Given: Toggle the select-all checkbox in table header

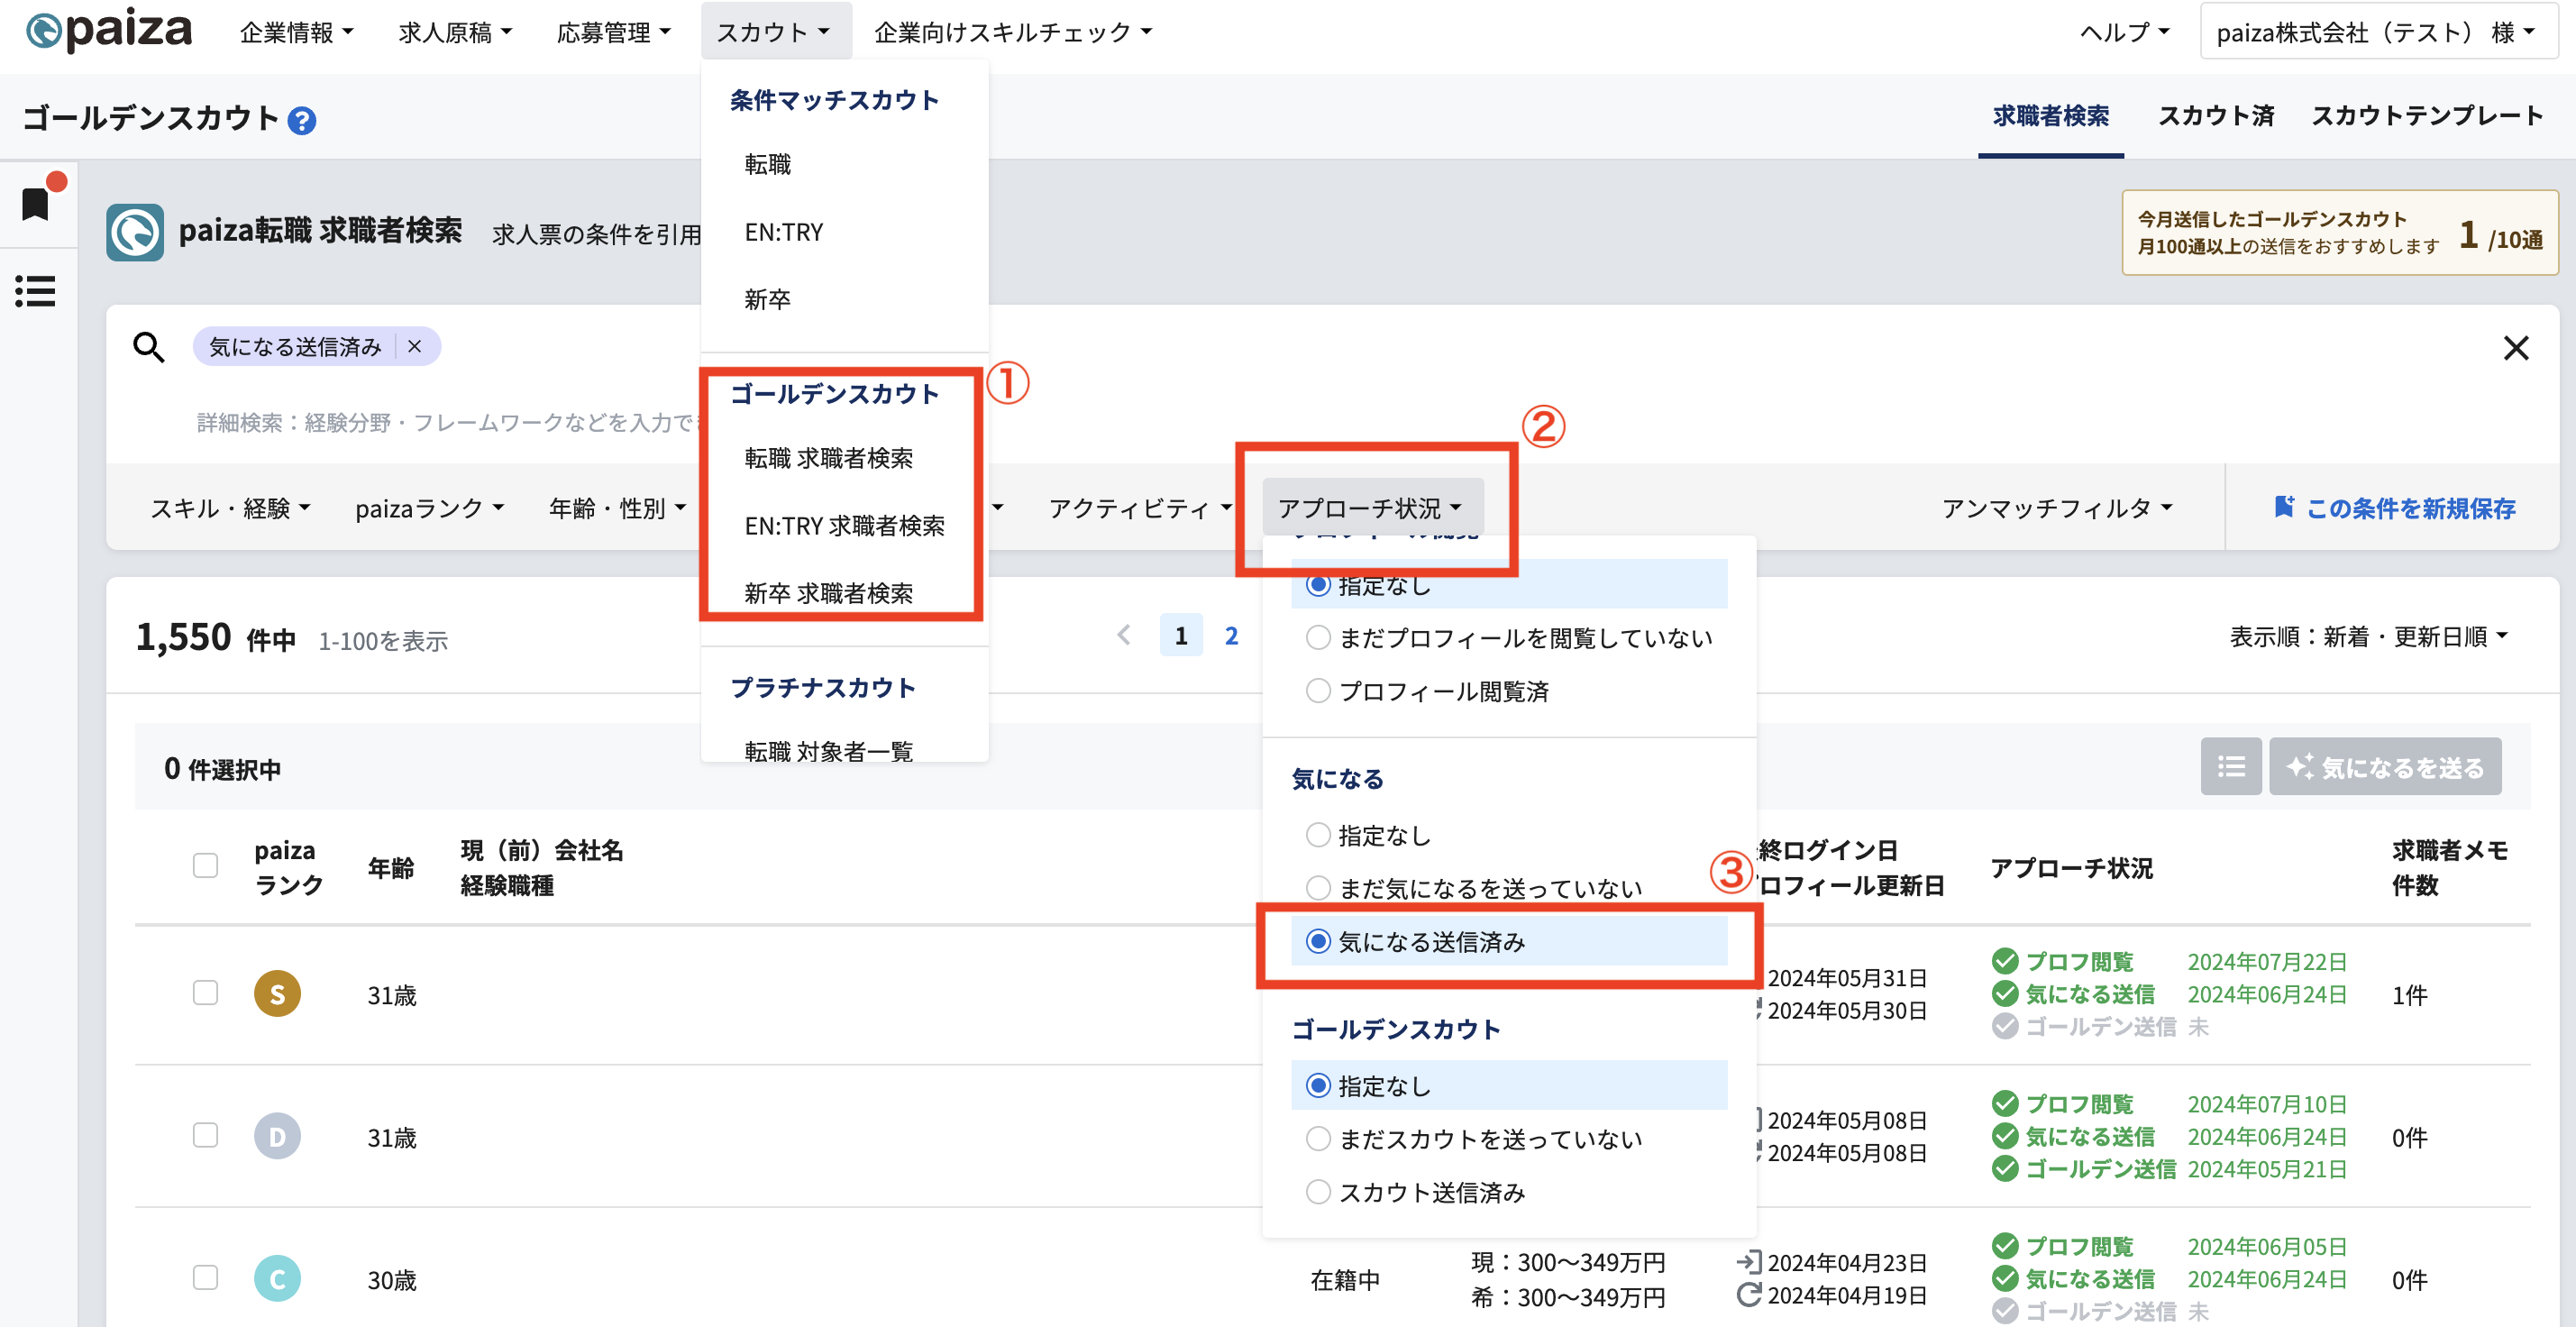Looking at the screenshot, I should point(205,865).
